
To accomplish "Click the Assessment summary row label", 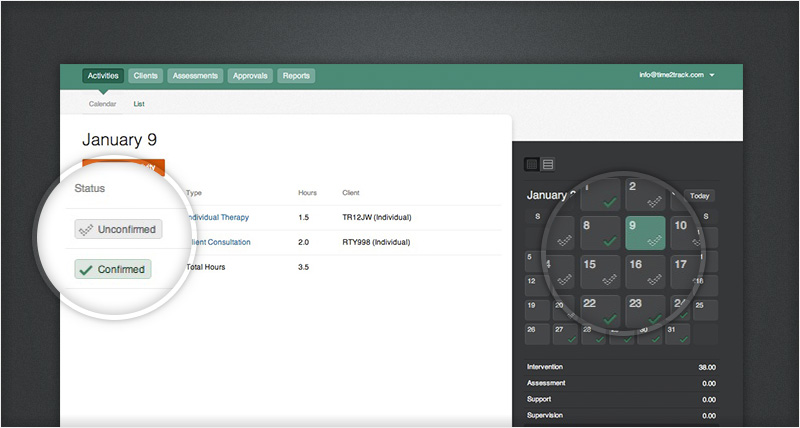I will pyautogui.click(x=546, y=383).
